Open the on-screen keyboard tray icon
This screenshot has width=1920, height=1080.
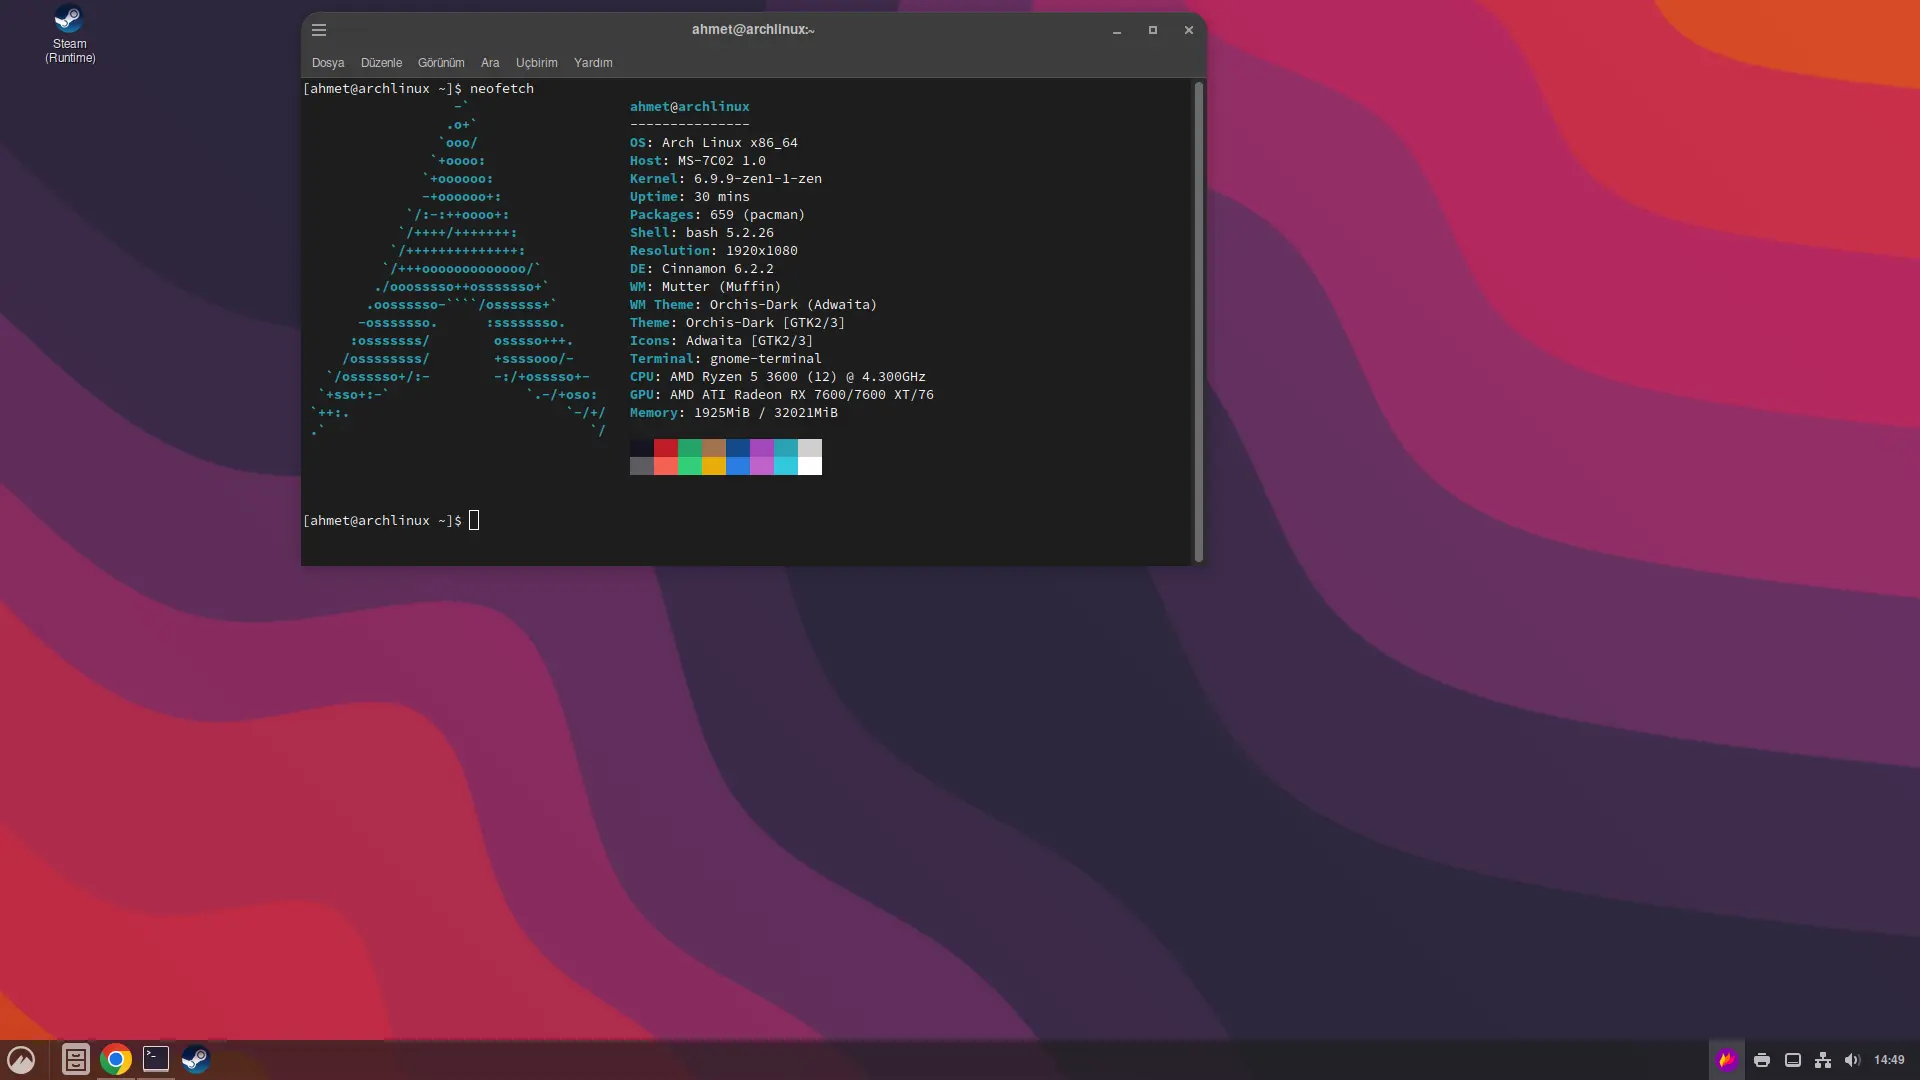[1793, 1060]
